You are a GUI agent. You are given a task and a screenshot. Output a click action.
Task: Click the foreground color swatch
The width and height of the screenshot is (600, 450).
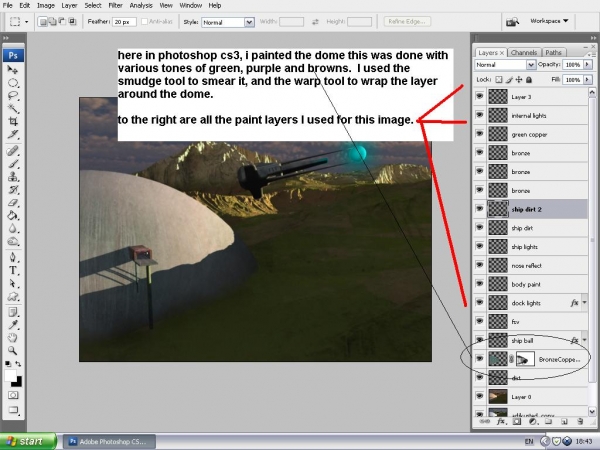pos(10,375)
